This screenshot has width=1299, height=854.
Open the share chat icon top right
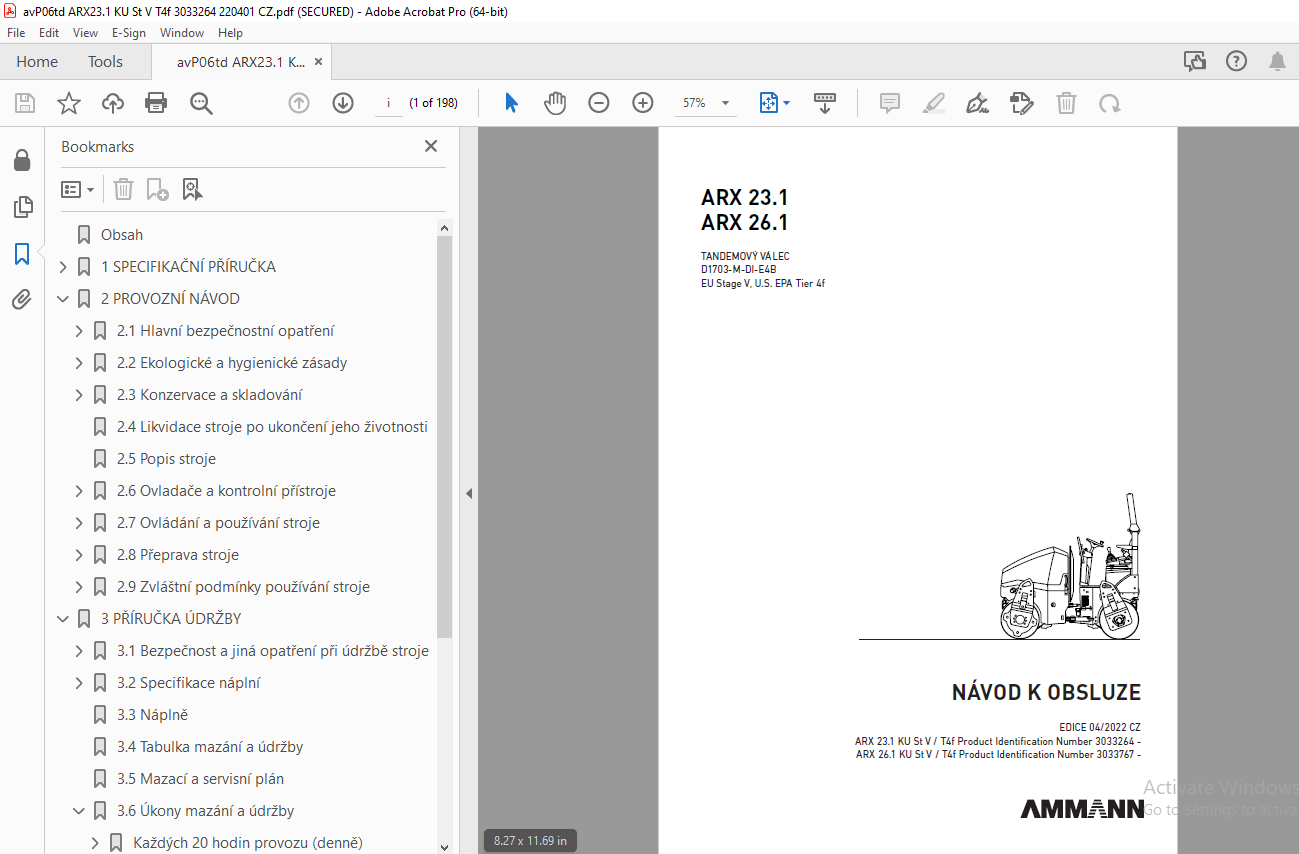point(1195,62)
